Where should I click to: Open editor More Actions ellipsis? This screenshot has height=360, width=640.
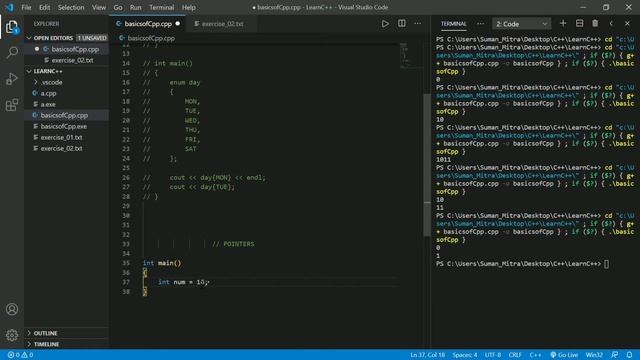coord(418,24)
